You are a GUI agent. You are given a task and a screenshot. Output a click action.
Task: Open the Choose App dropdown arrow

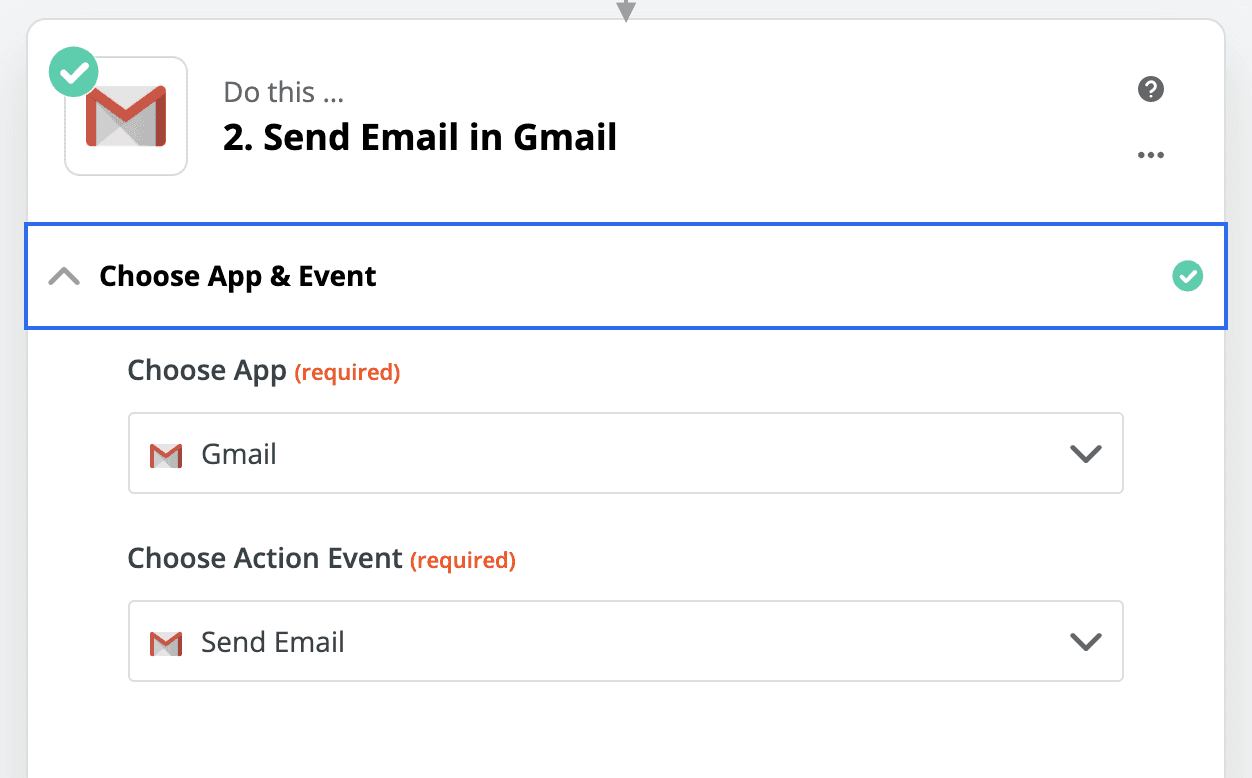point(1085,454)
